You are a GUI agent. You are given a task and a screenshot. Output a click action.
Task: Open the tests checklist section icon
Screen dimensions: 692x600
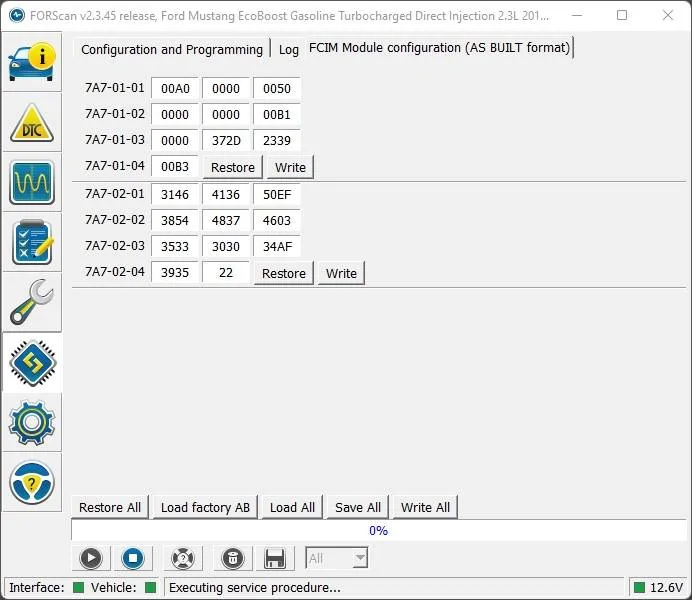32,242
